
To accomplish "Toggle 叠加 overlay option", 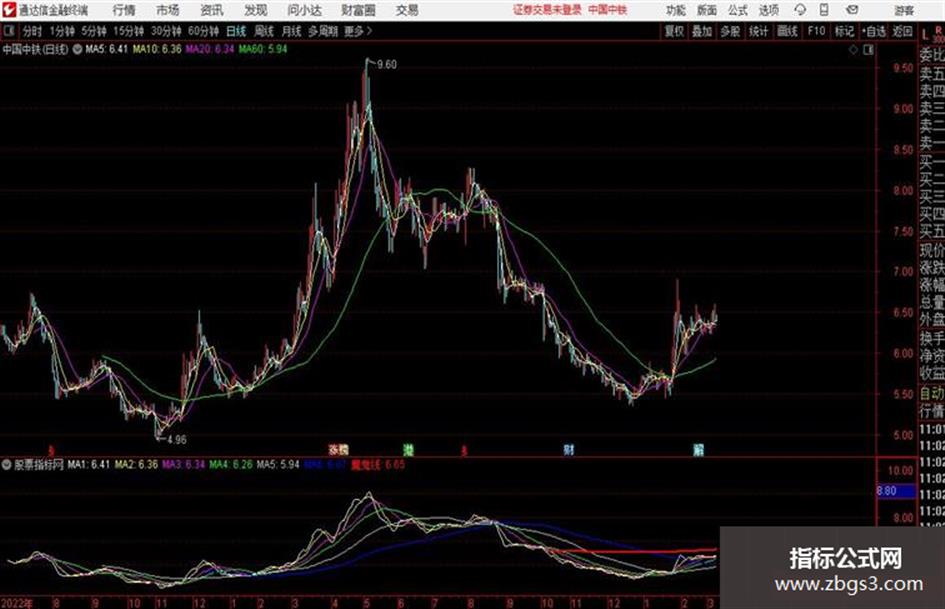I will pos(702,31).
